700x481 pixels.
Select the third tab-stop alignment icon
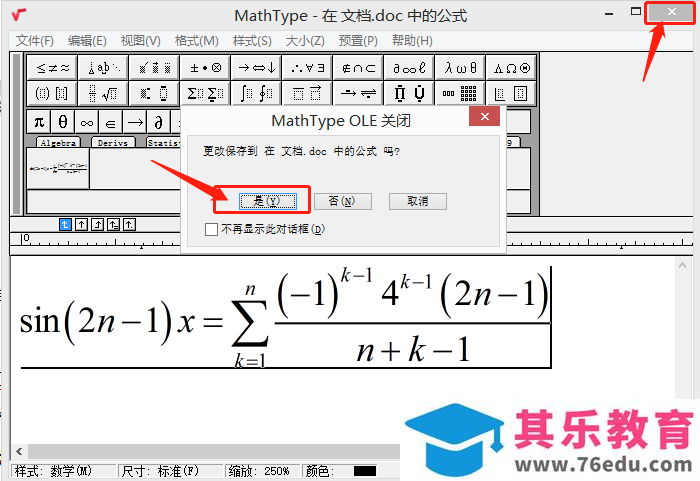(x=97, y=224)
